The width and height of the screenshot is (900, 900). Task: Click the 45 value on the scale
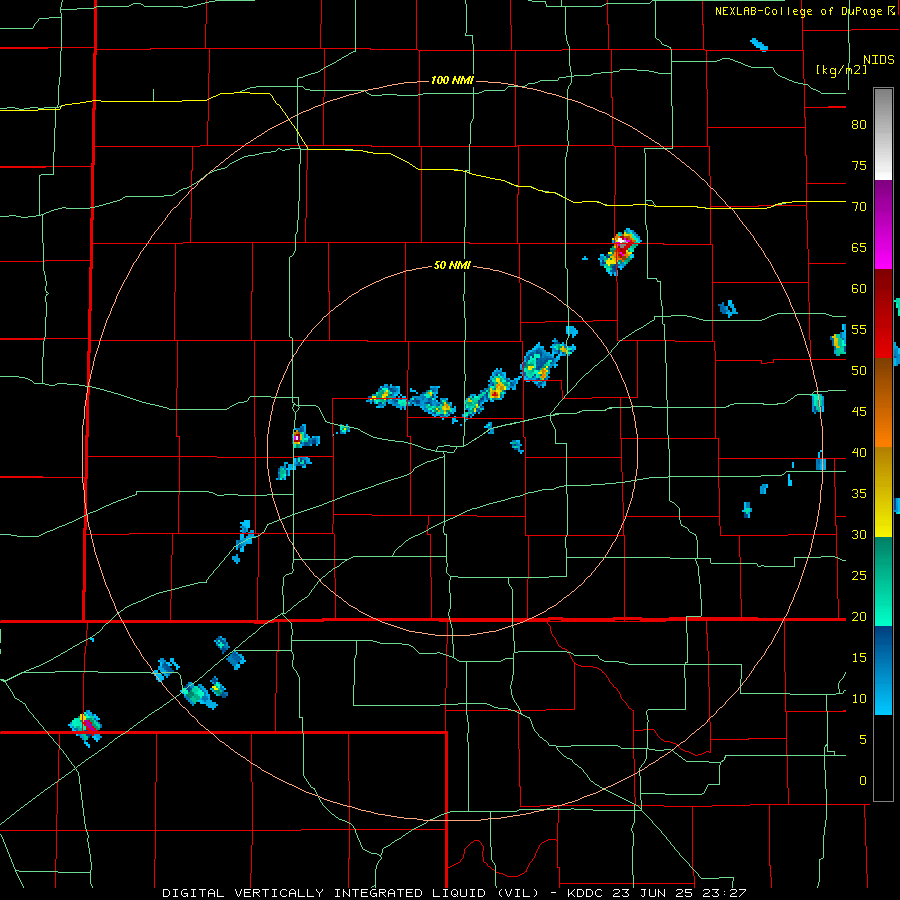coord(859,412)
